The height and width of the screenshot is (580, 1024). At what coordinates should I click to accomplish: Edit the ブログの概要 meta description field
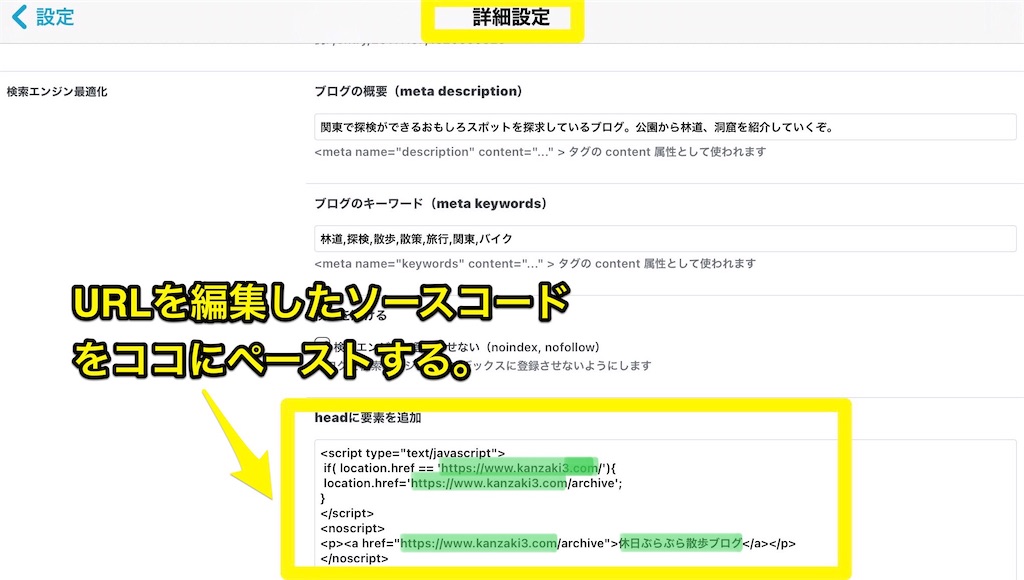click(x=665, y=127)
